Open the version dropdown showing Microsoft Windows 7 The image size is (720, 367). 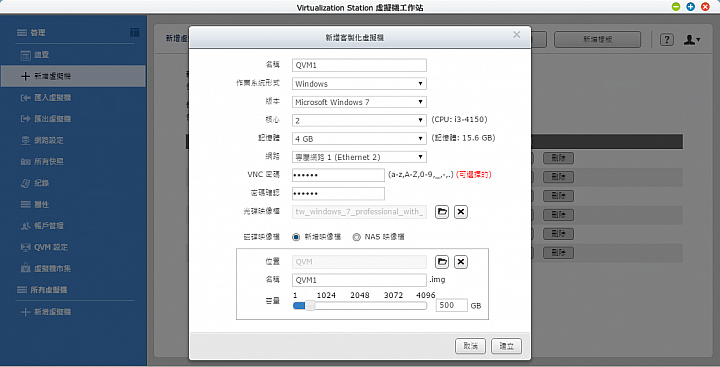359,102
